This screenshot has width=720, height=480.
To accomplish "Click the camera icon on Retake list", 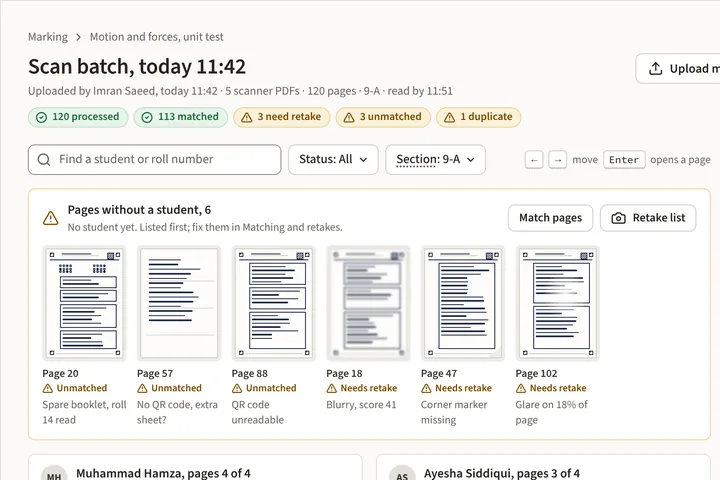I will (x=619, y=218).
